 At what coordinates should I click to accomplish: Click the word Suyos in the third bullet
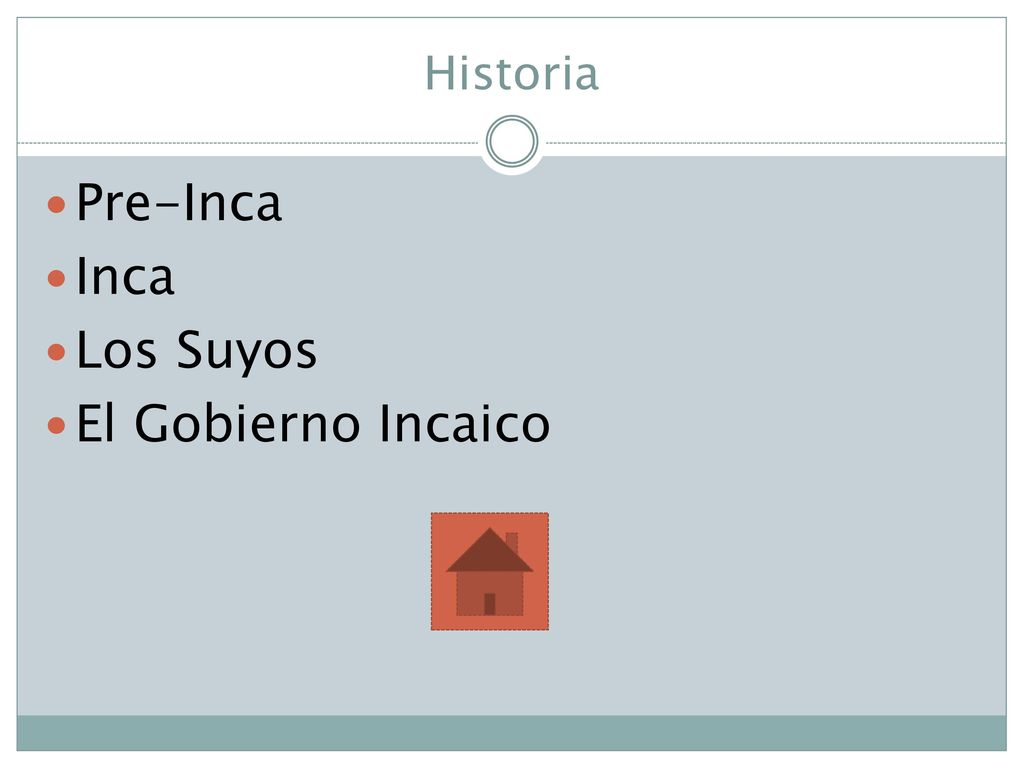[247, 351]
